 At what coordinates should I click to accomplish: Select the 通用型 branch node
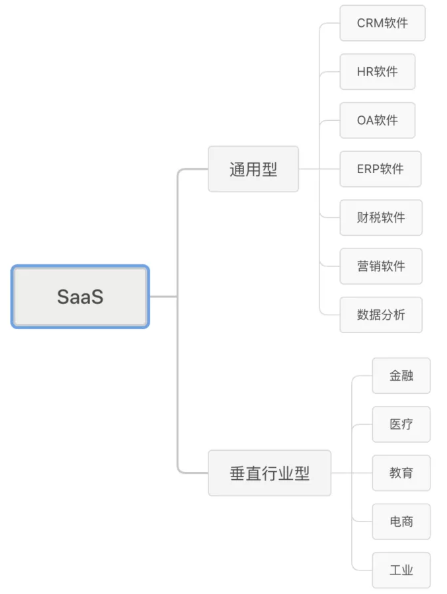point(253,169)
